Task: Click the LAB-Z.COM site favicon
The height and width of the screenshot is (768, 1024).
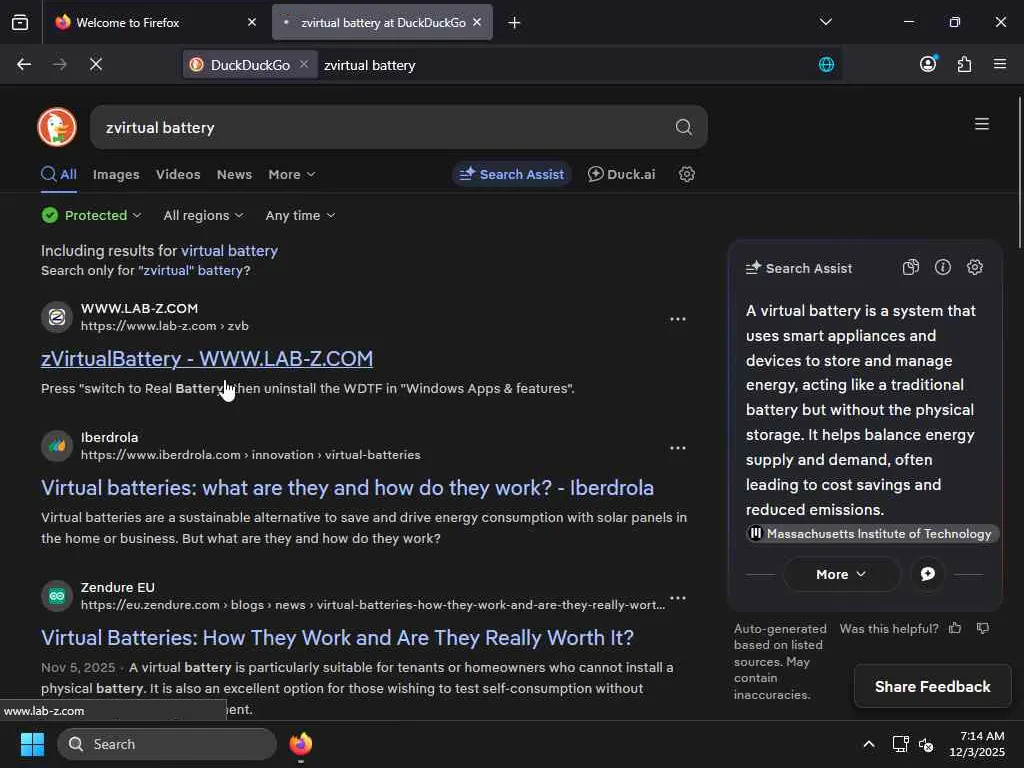Action: 57,317
